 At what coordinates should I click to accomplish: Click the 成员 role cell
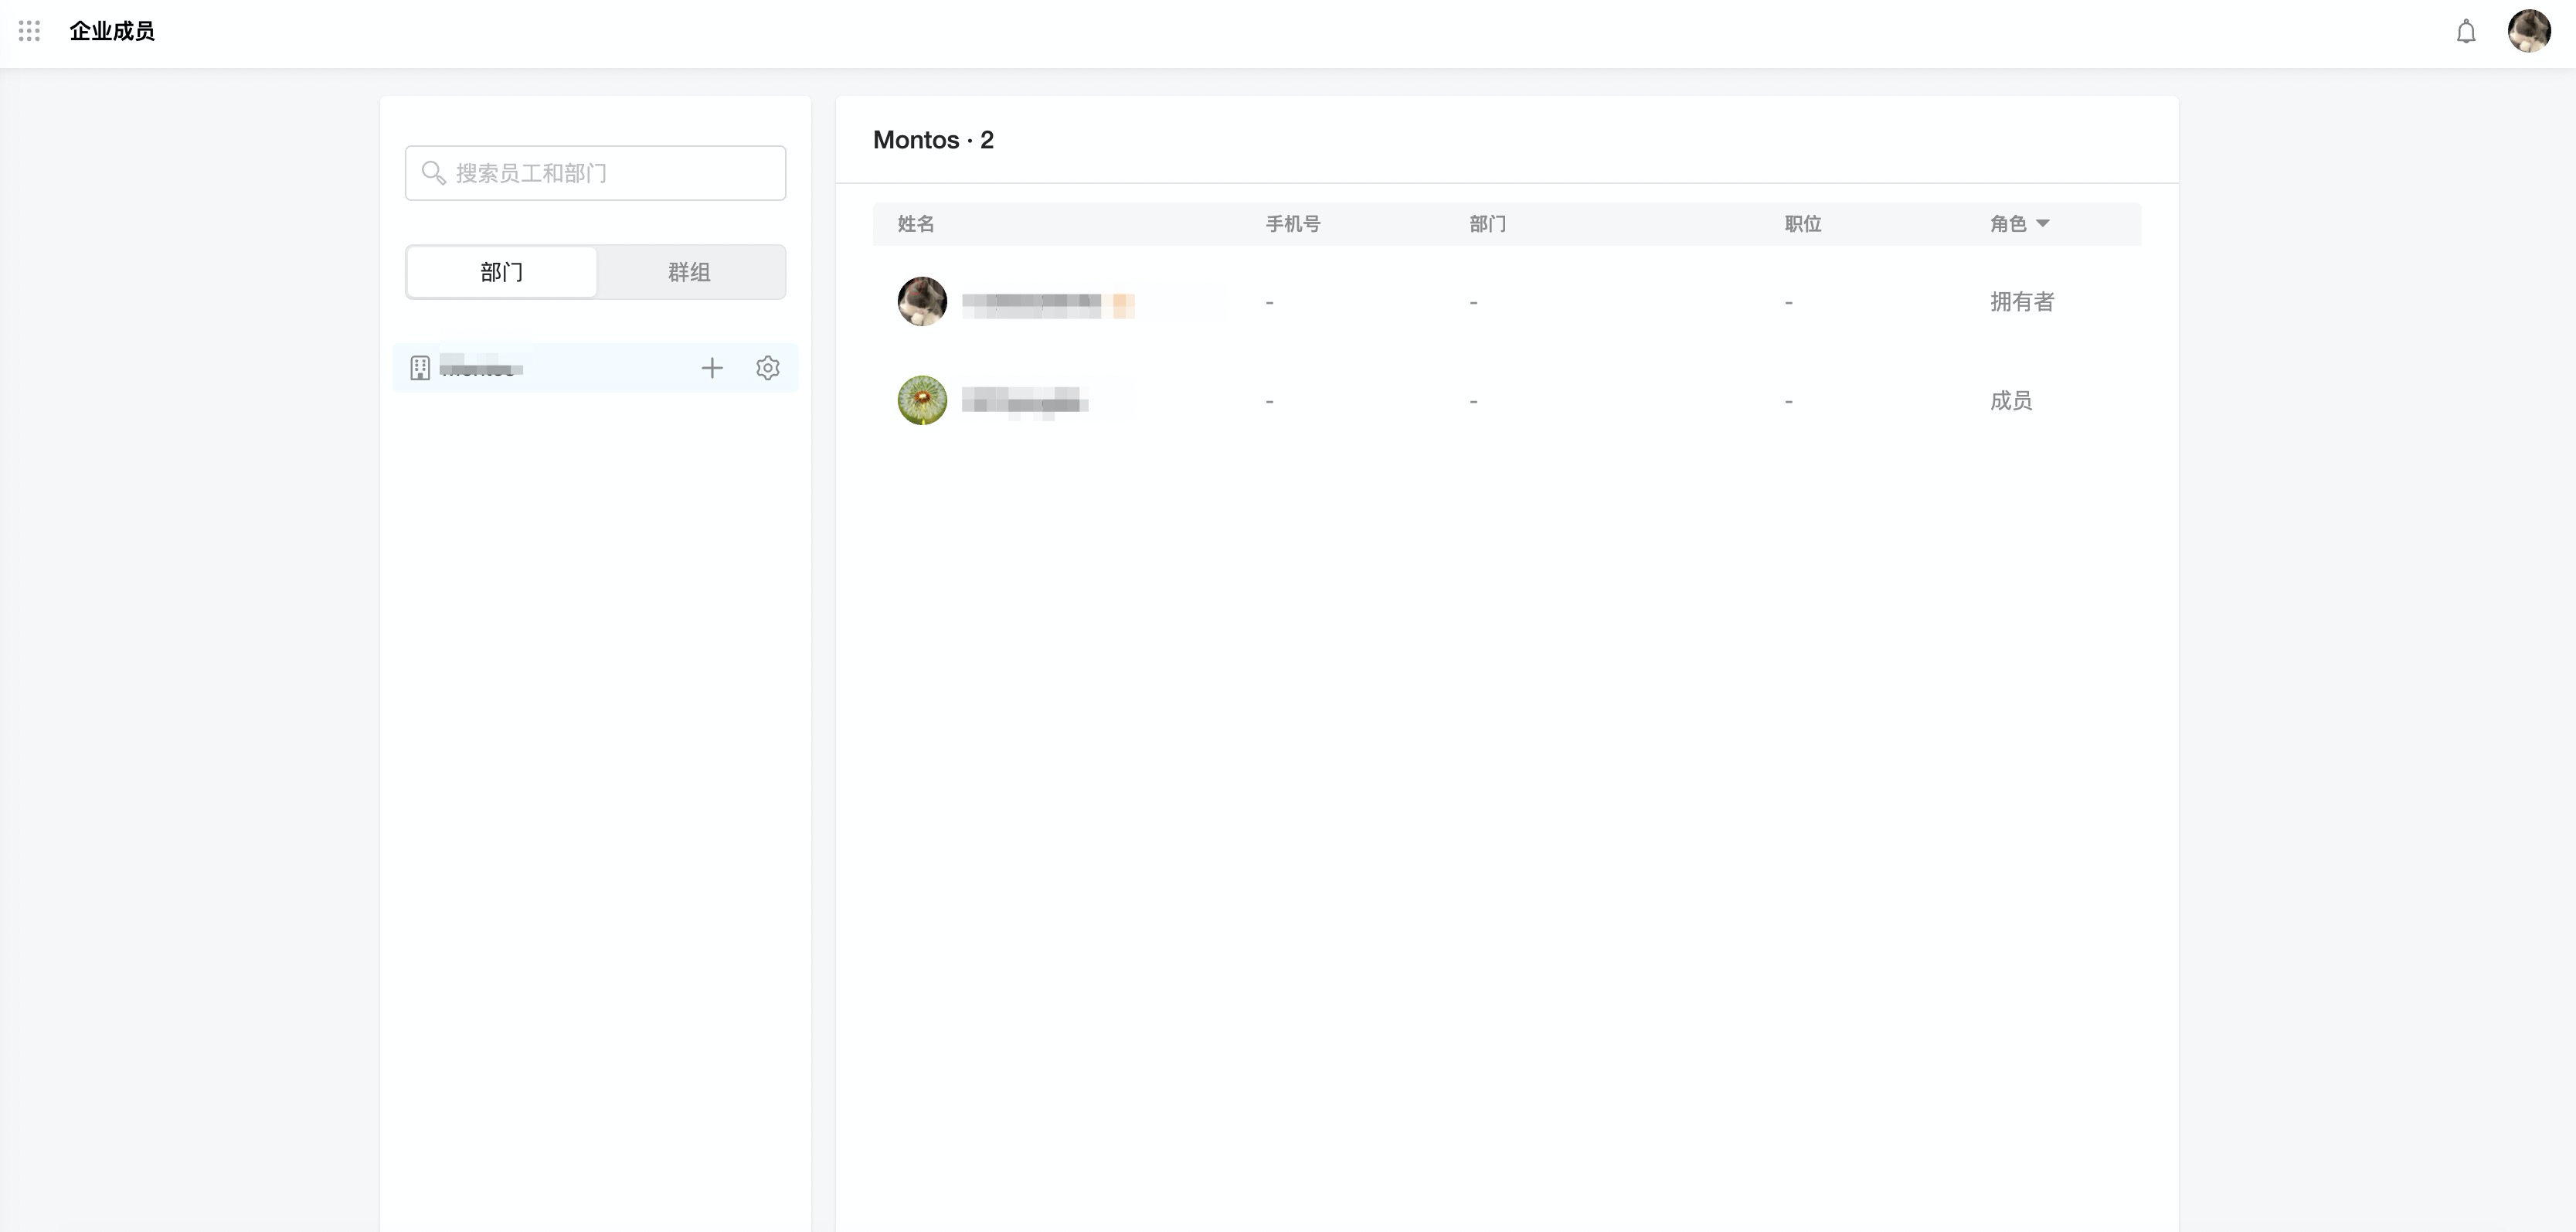point(2010,401)
